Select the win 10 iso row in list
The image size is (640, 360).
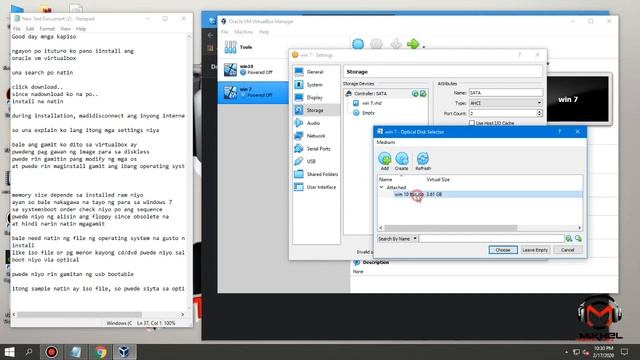480,194
